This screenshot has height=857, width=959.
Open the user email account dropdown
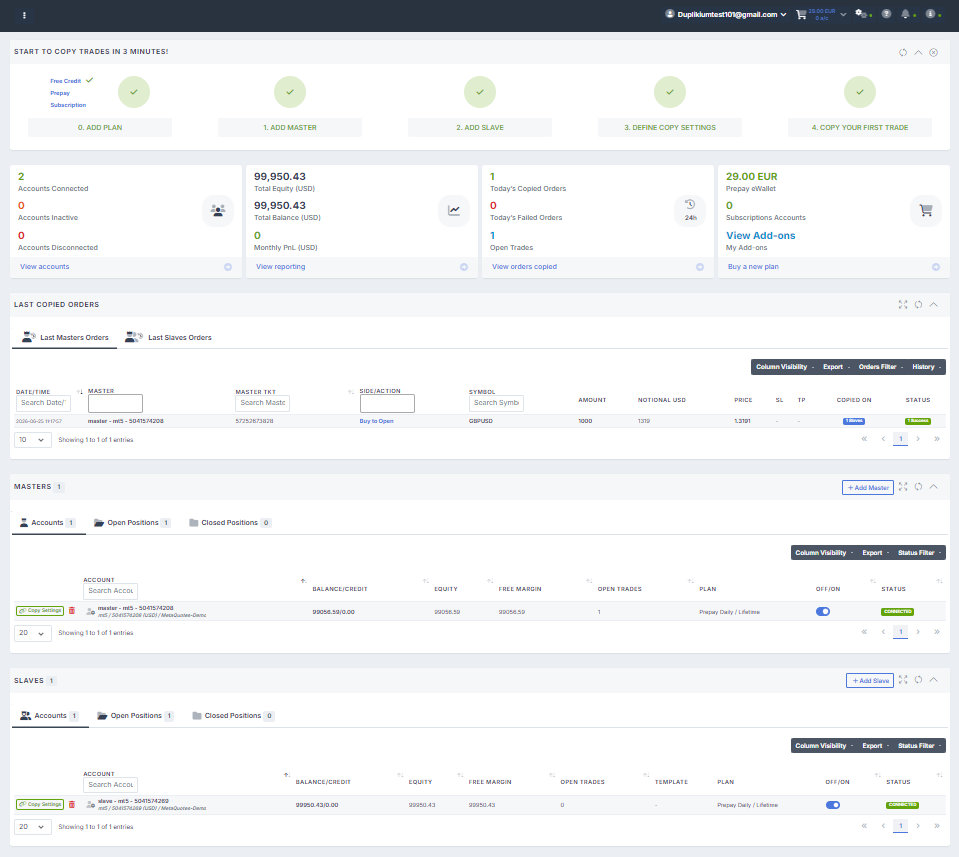[726, 15]
